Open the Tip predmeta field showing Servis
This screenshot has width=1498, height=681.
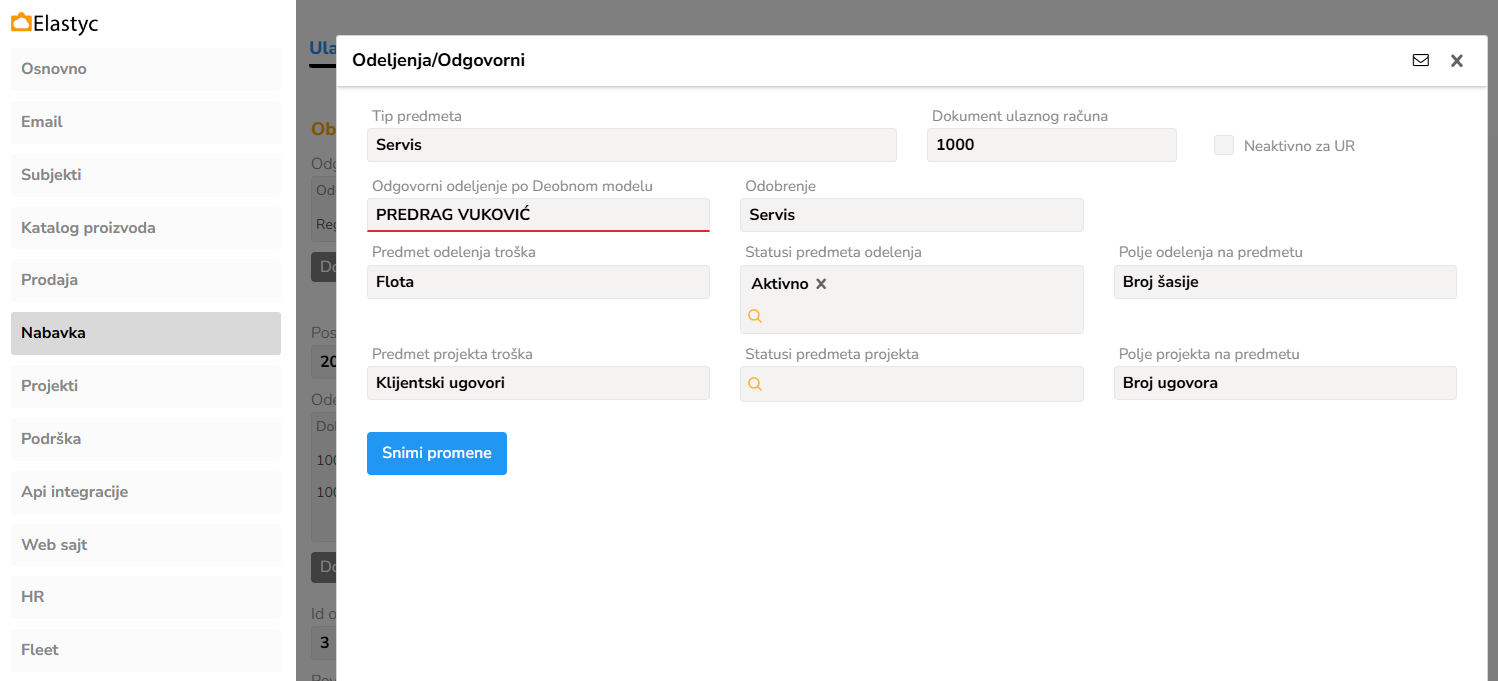(x=631, y=145)
